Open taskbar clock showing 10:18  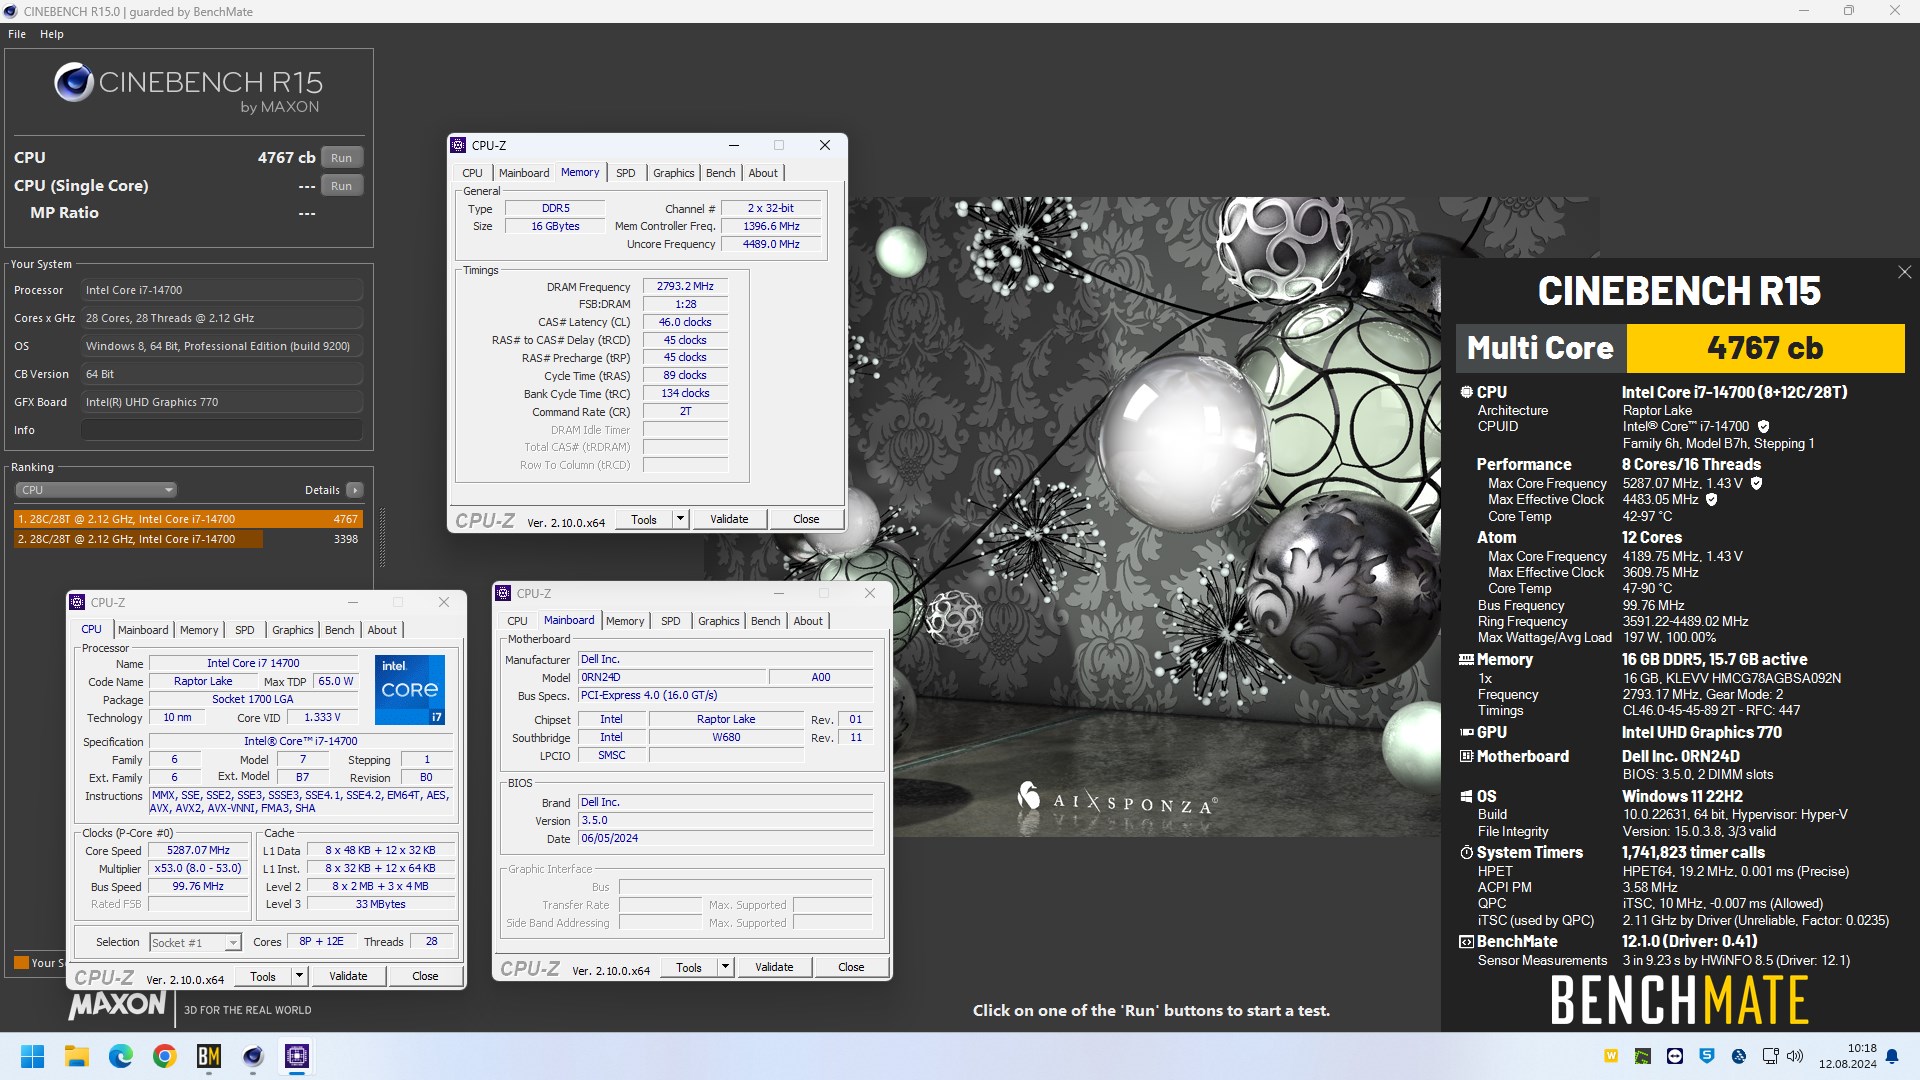pos(1848,1056)
